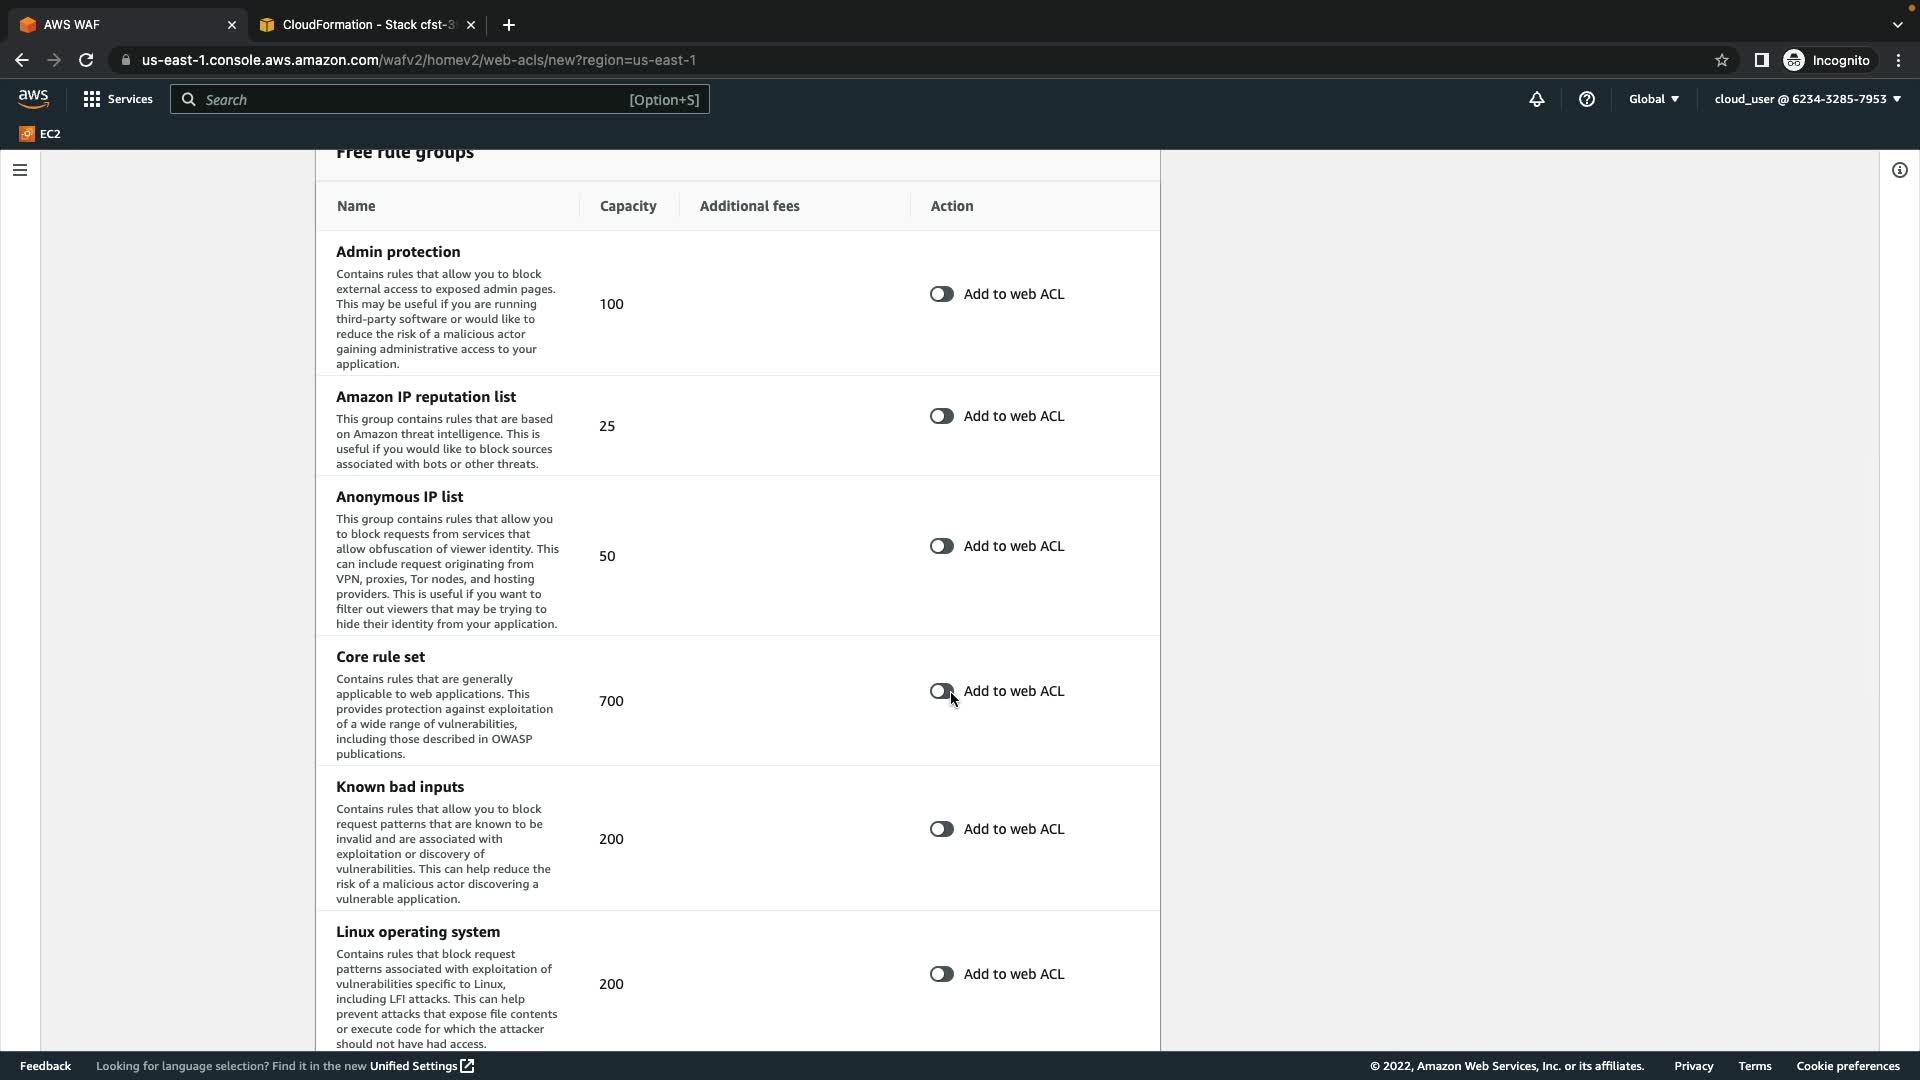Click the help question mark icon

(x=1586, y=99)
